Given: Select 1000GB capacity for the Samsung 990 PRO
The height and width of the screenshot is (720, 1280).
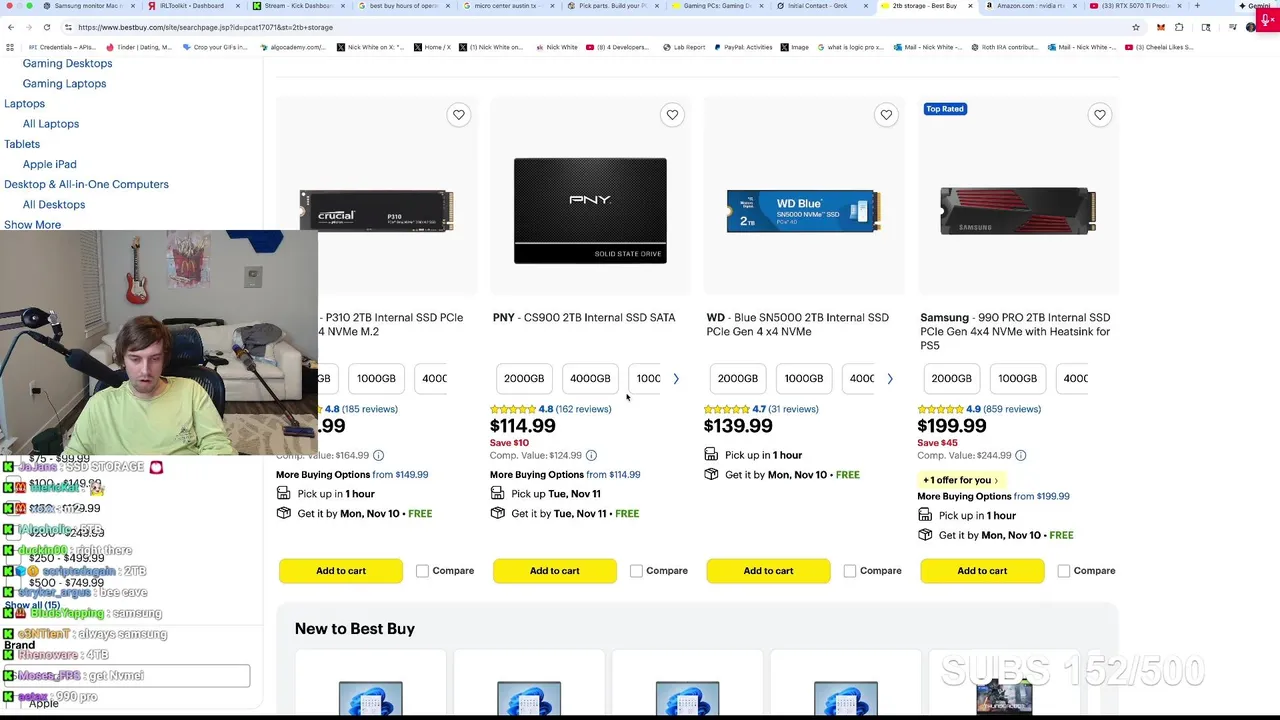Looking at the screenshot, I should click(1018, 378).
